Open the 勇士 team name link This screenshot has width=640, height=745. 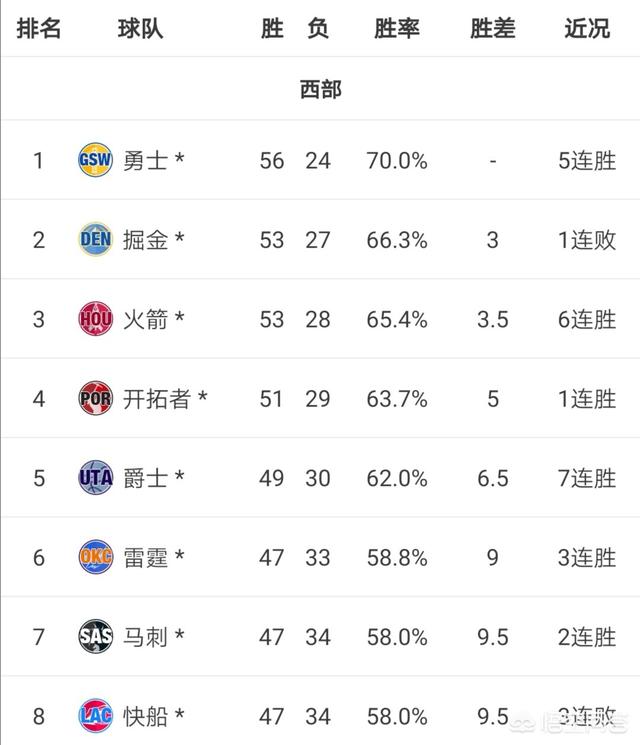(145, 161)
